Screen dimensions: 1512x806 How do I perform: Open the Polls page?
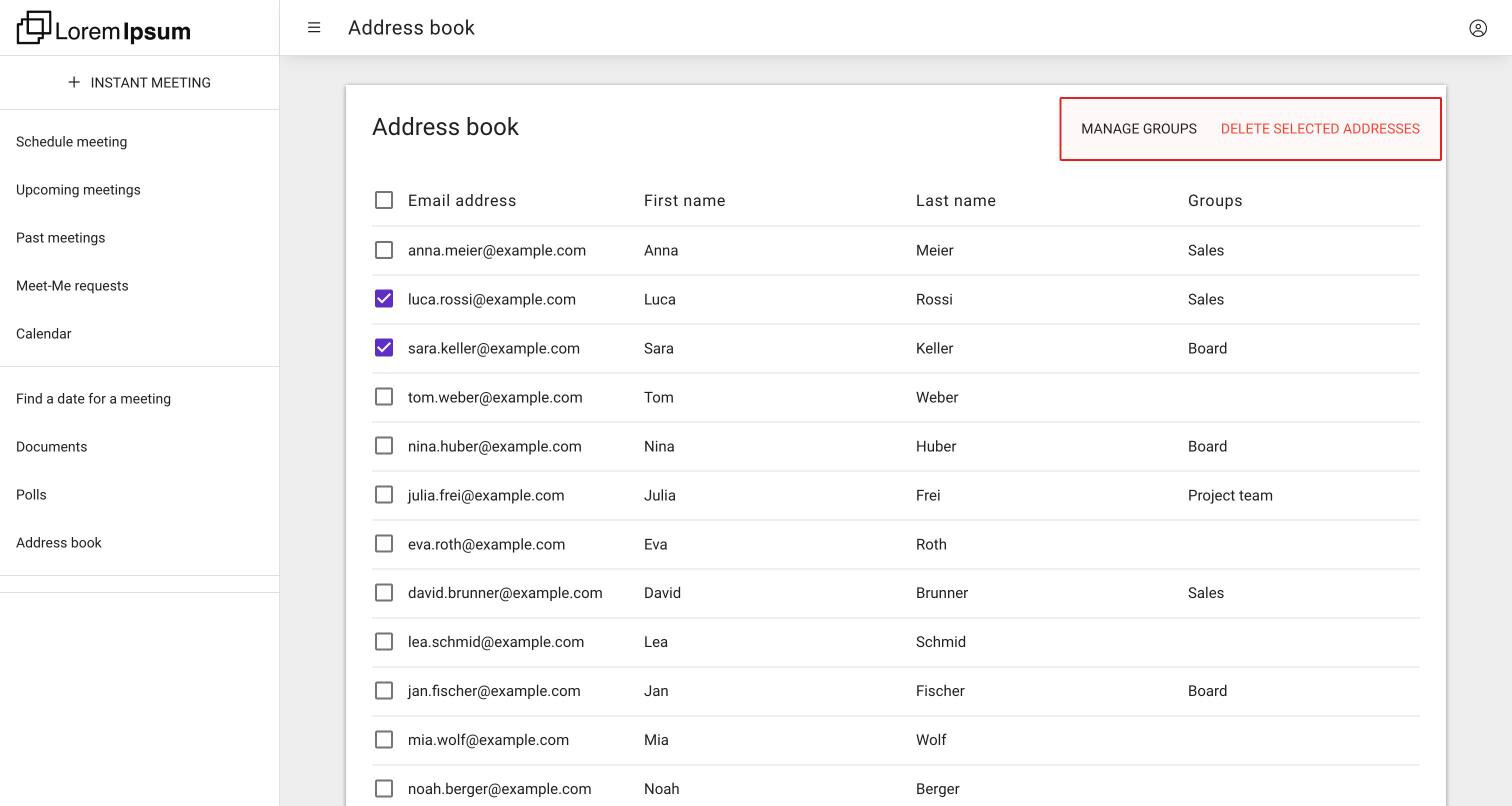point(31,495)
